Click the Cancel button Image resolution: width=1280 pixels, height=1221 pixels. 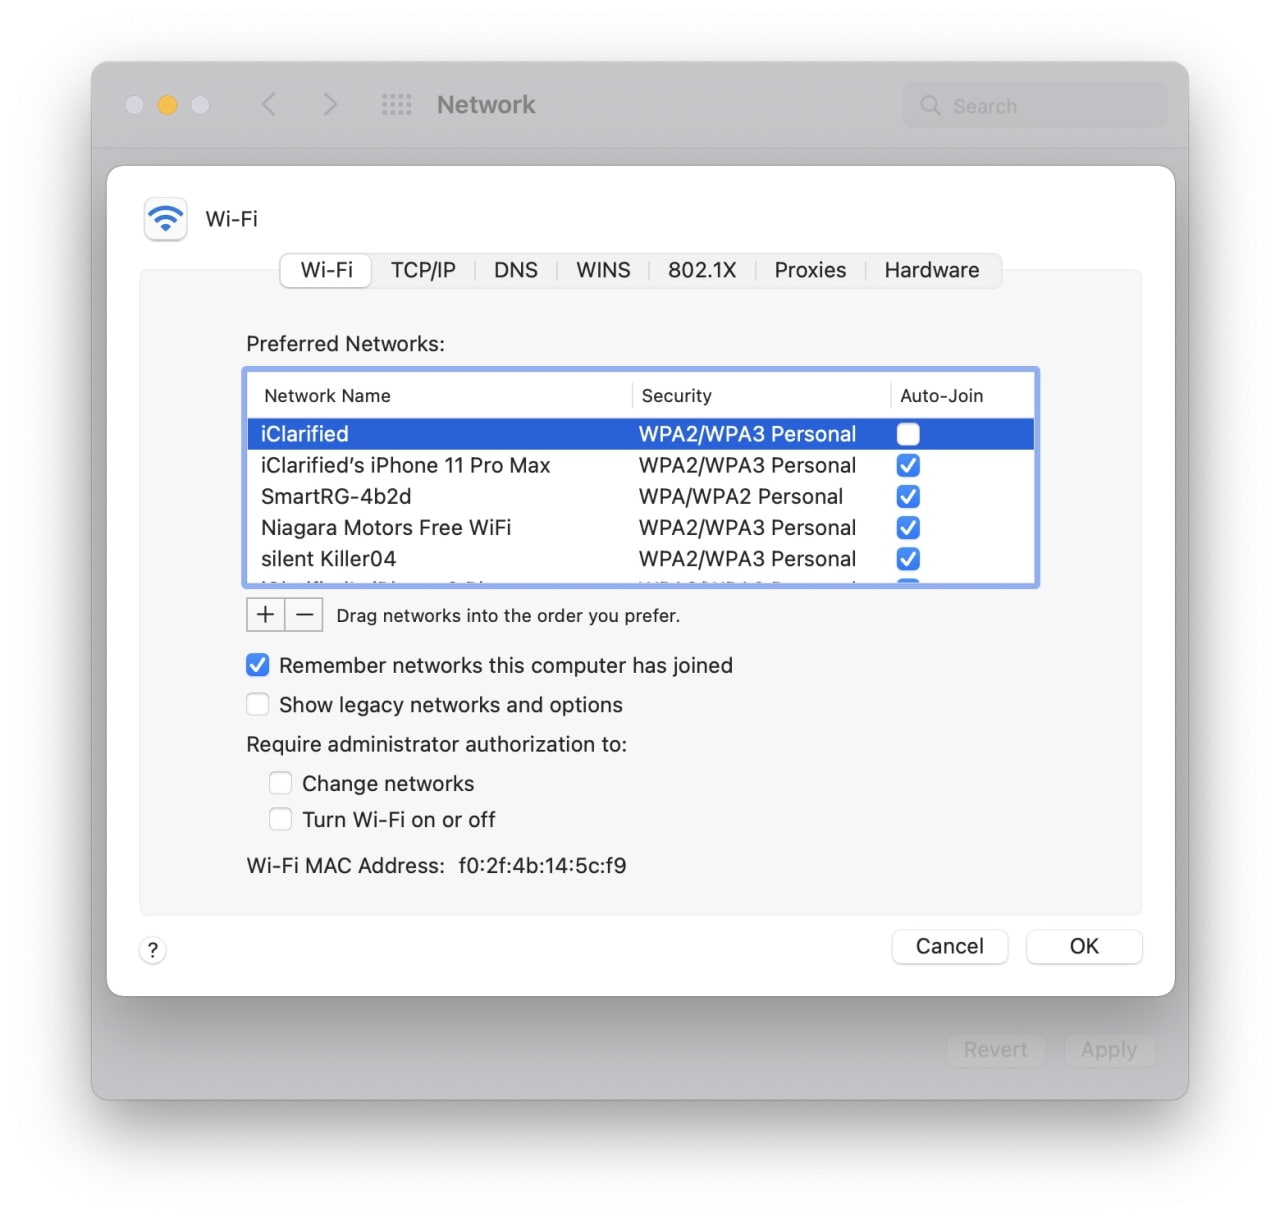949,946
